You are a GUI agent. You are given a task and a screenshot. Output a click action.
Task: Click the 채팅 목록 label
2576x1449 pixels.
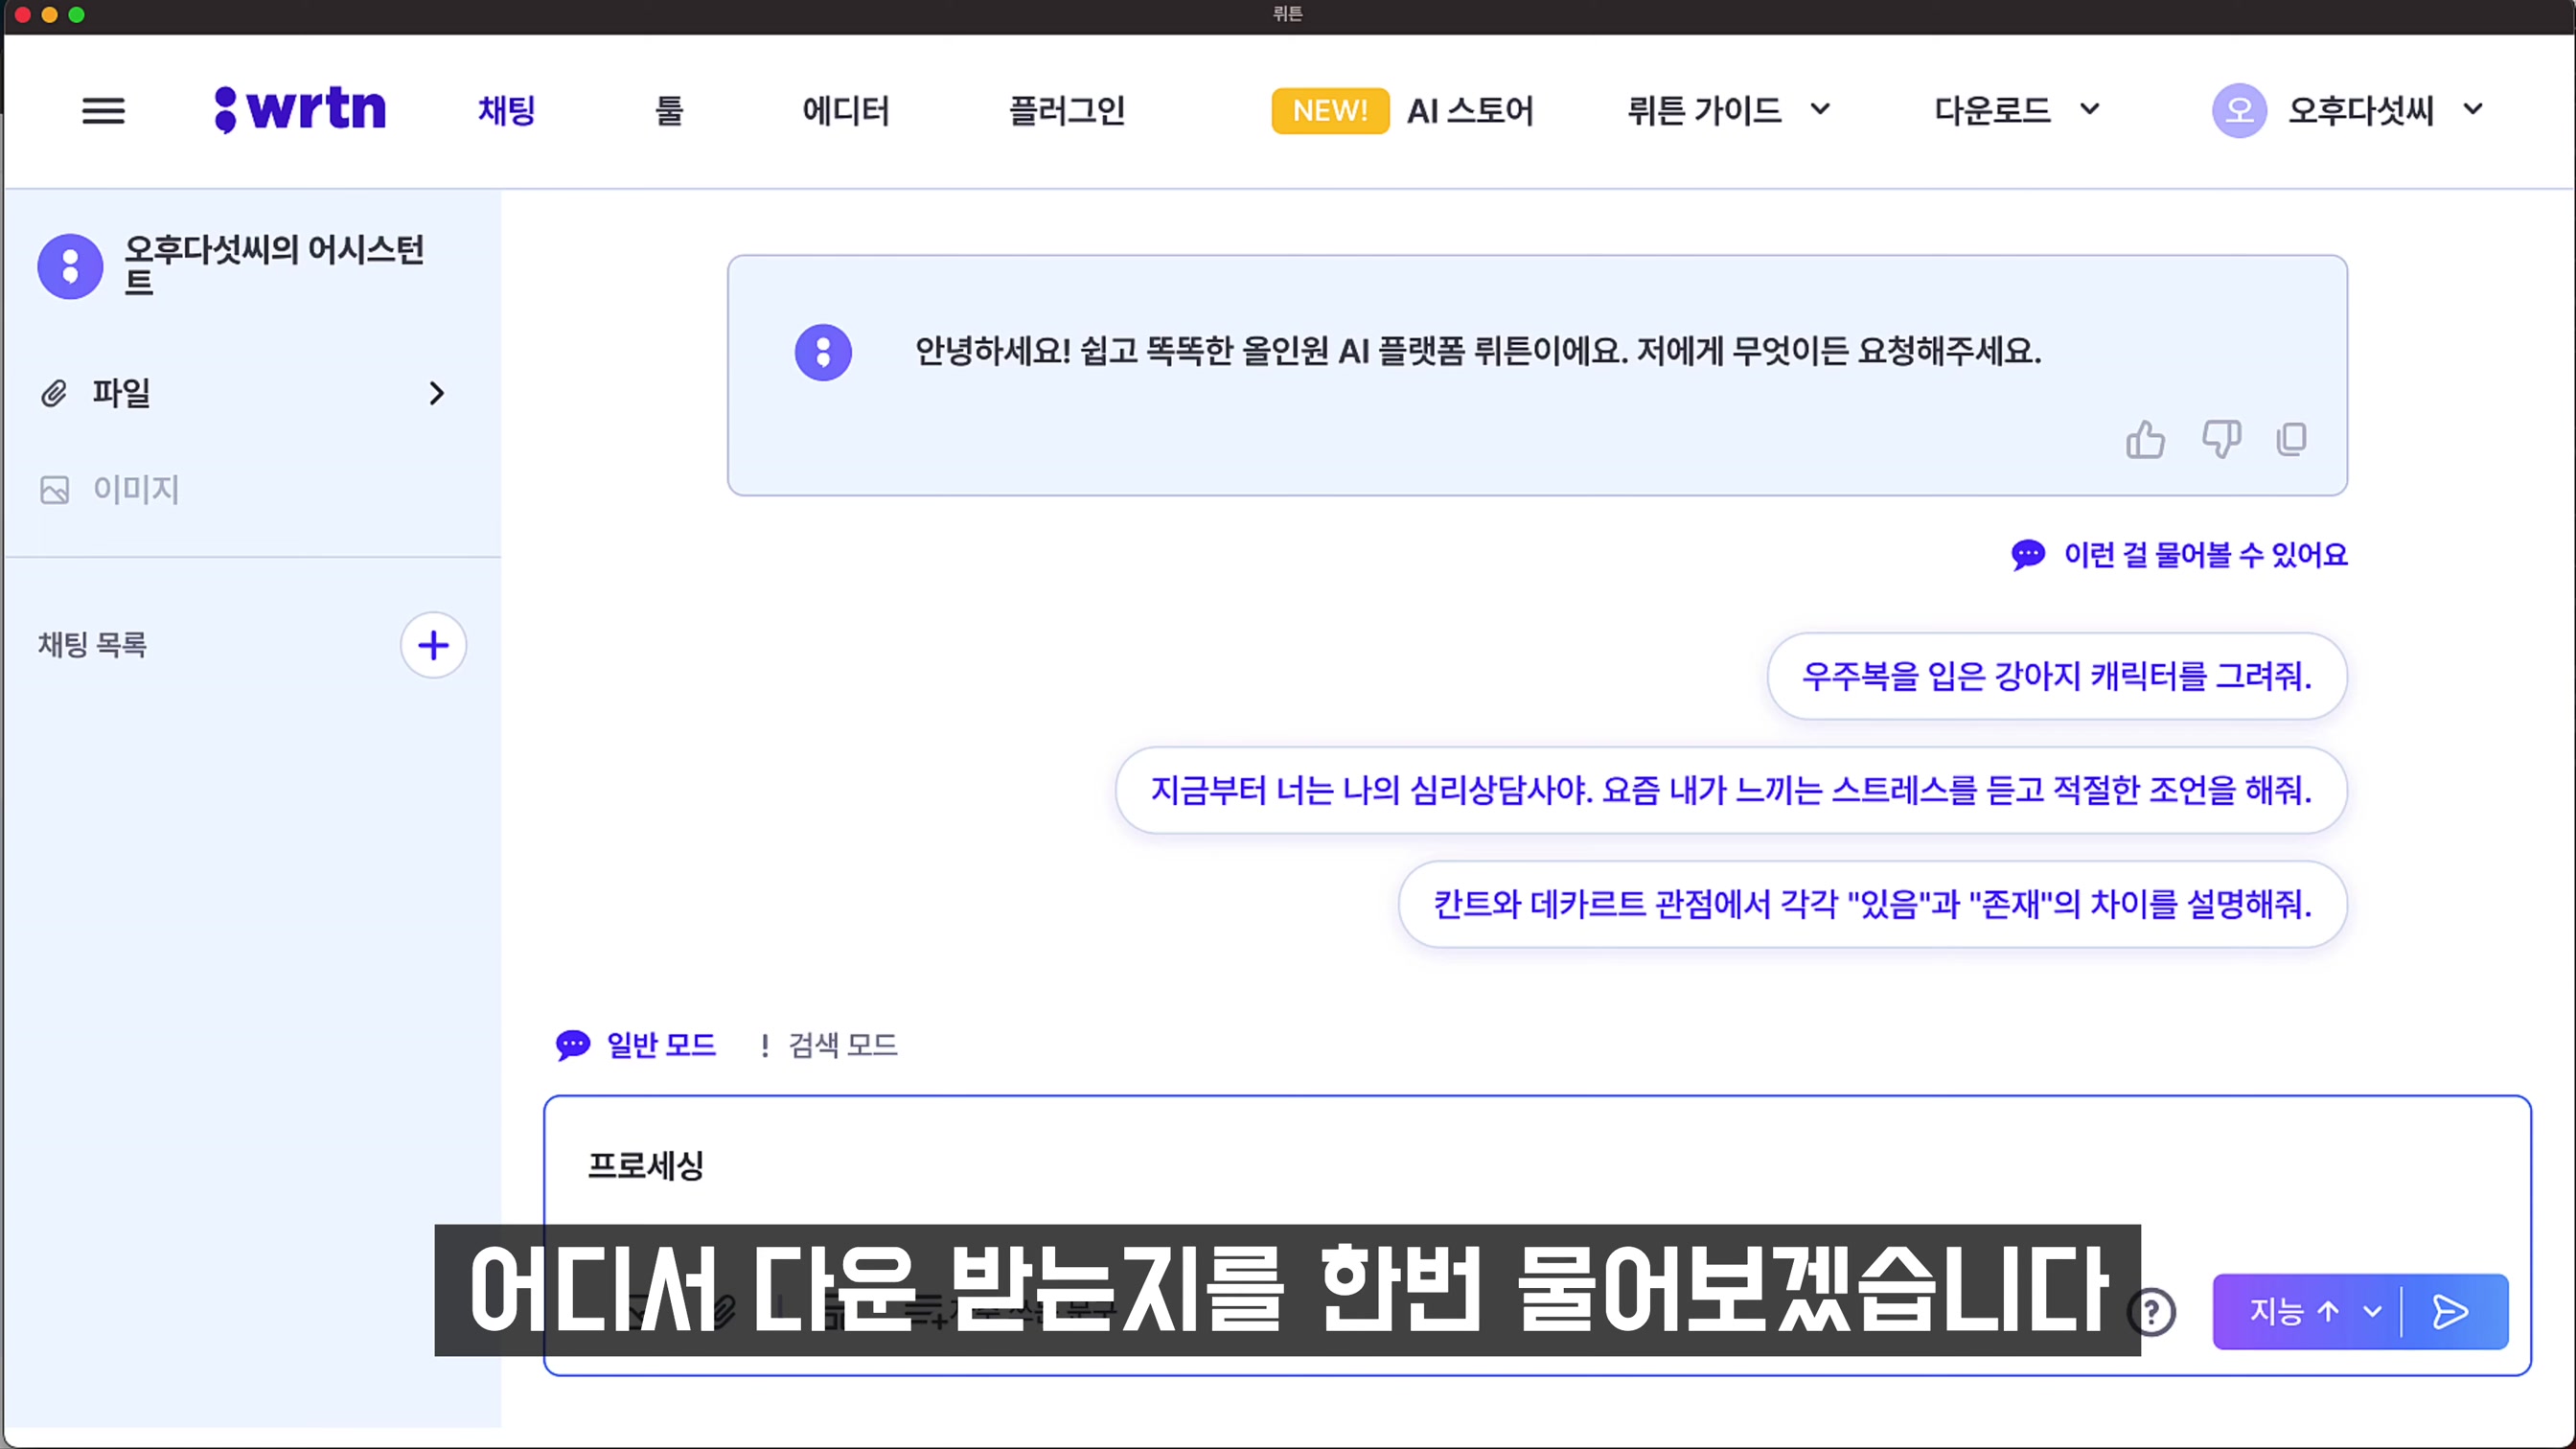tap(92, 645)
